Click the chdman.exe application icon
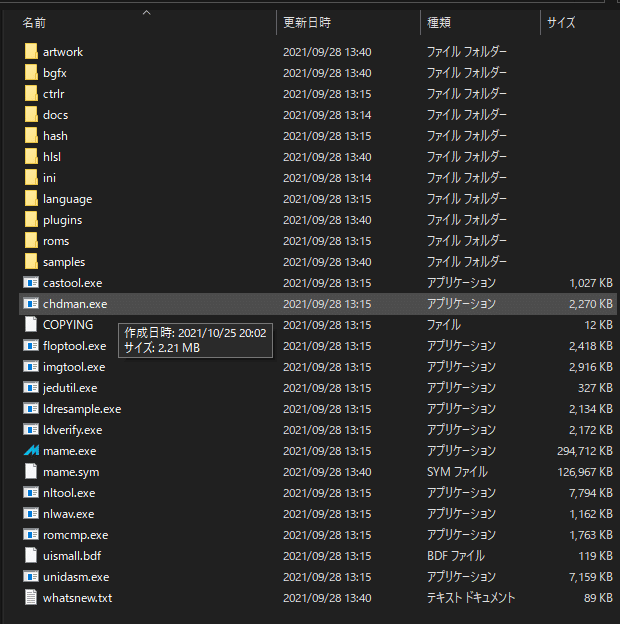This screenshot has height=624, width=620. pyautogui.click(x=31, y=304)
